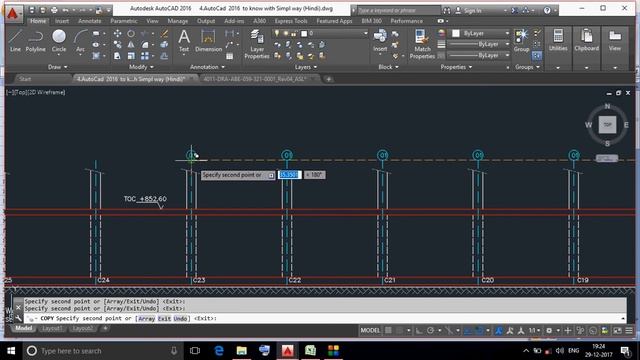The height and width of the screenshot is (360, 640).
Task: Click Array option in command line
Action: [147, 318]
